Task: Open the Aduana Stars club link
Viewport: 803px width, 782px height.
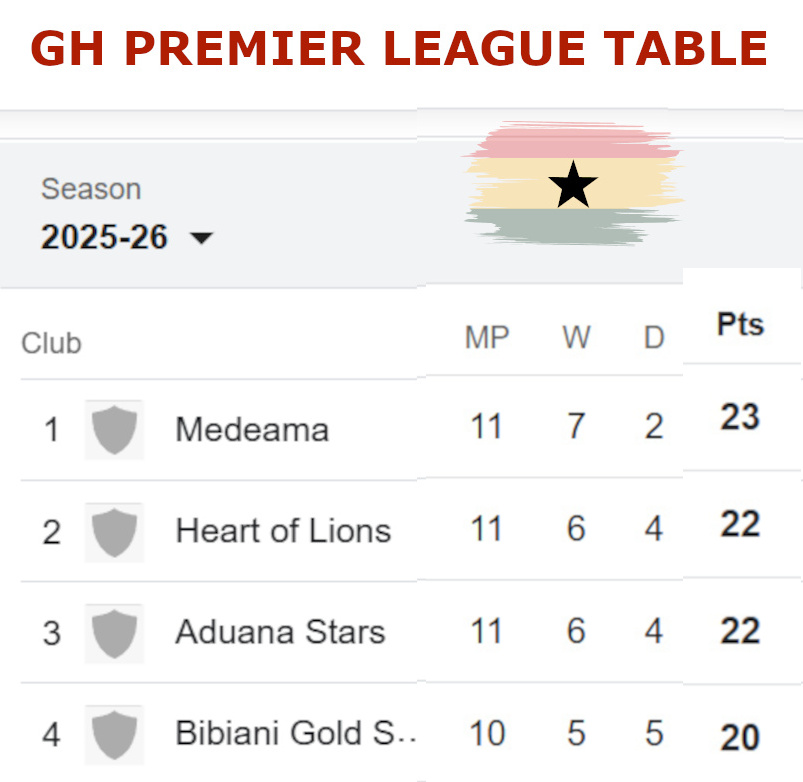Action: pos(280,632)
